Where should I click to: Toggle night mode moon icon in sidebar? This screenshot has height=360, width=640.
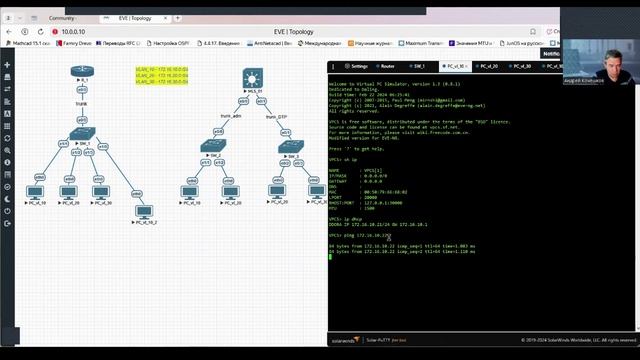7,199
